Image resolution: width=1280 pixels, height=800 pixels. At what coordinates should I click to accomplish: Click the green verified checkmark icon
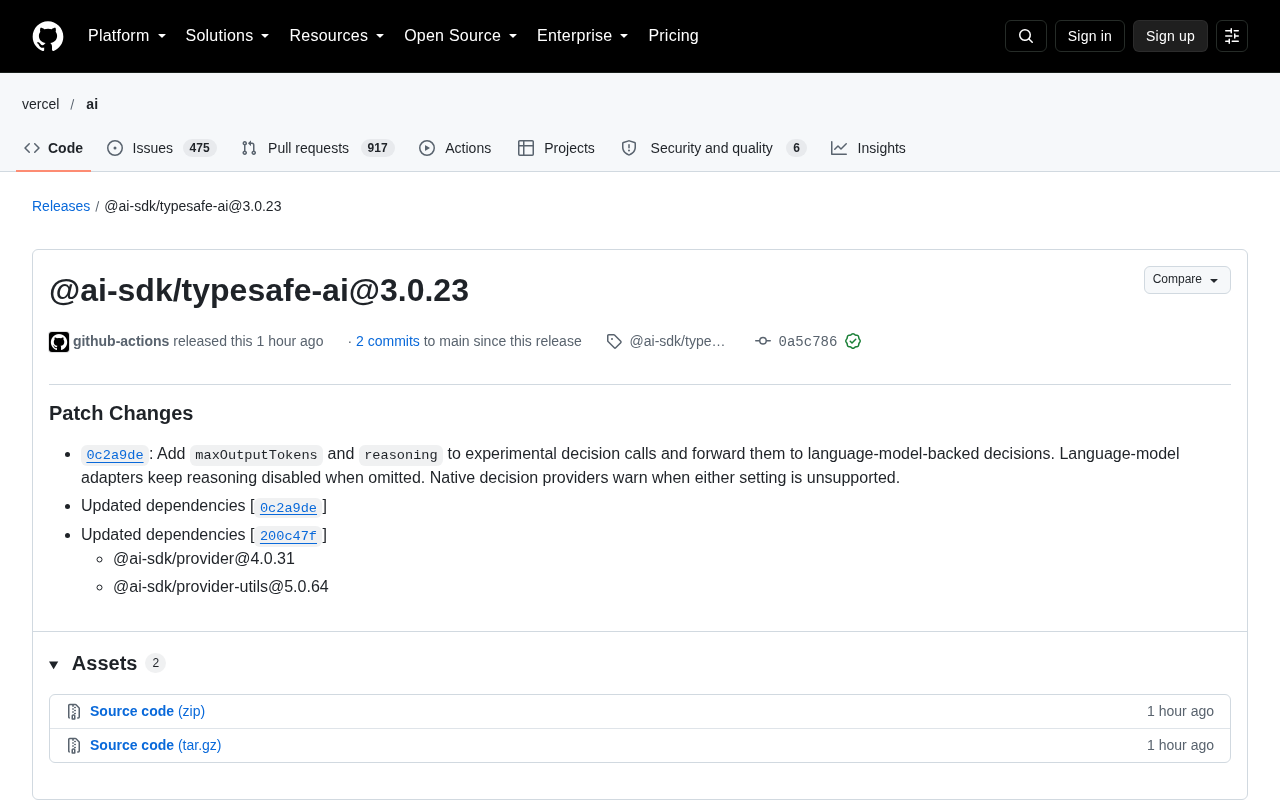click(x=853, y=341)
